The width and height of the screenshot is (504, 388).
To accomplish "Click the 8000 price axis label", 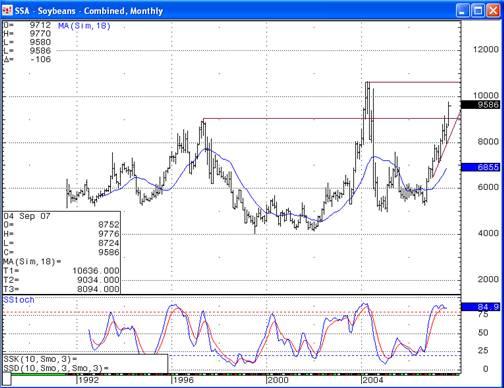I will coord(488,141).
